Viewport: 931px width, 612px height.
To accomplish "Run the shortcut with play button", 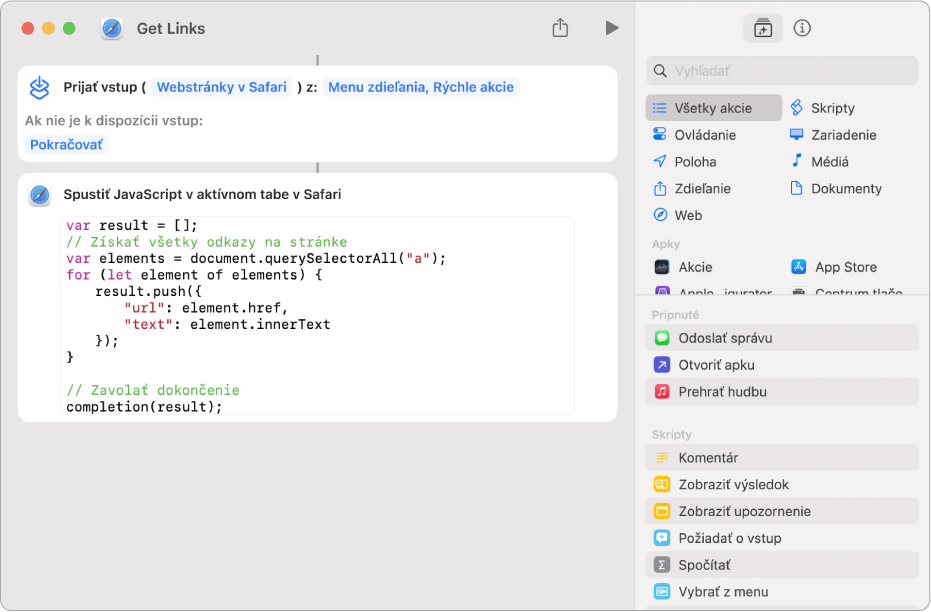I will click(x=612, y=28).
